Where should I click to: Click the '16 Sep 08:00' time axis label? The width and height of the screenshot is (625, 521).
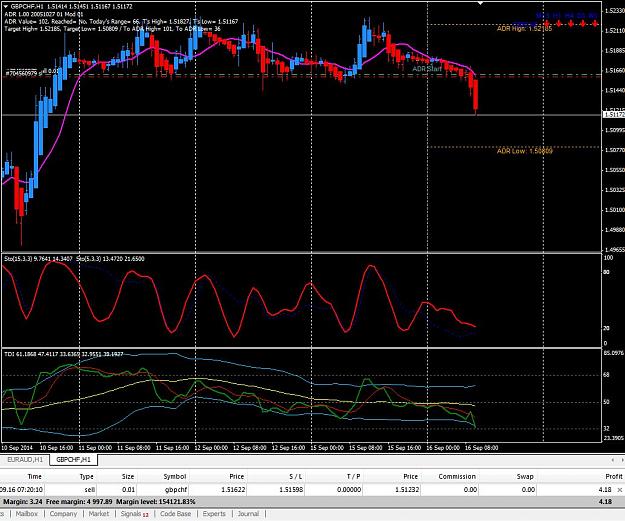pos(482,448)
